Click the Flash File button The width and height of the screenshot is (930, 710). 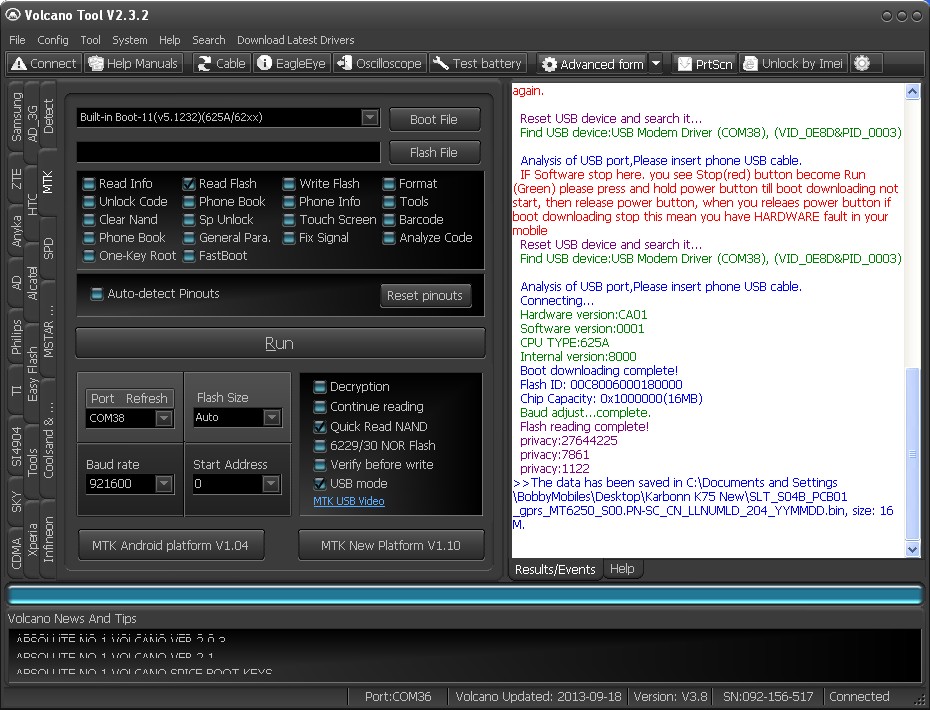[x=434, y=152]
